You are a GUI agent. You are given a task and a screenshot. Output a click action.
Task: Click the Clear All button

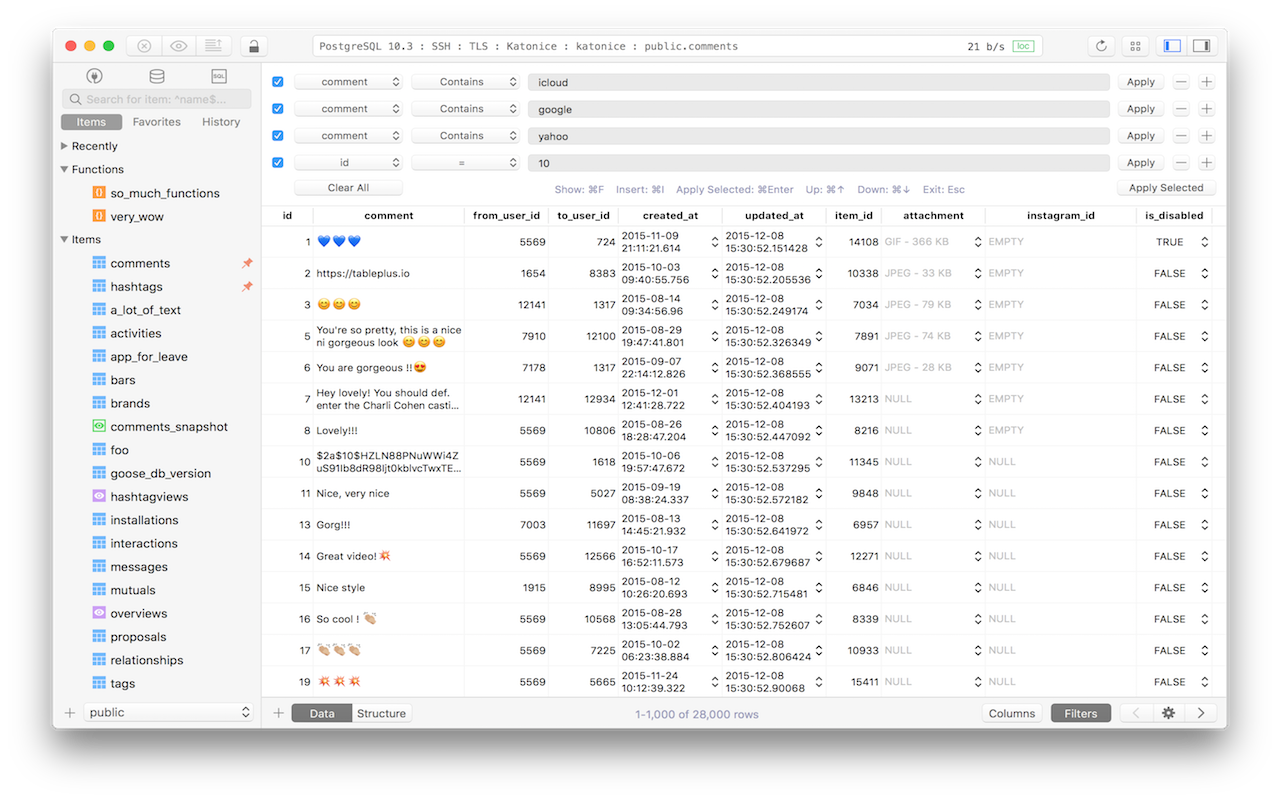click(348, 187)
